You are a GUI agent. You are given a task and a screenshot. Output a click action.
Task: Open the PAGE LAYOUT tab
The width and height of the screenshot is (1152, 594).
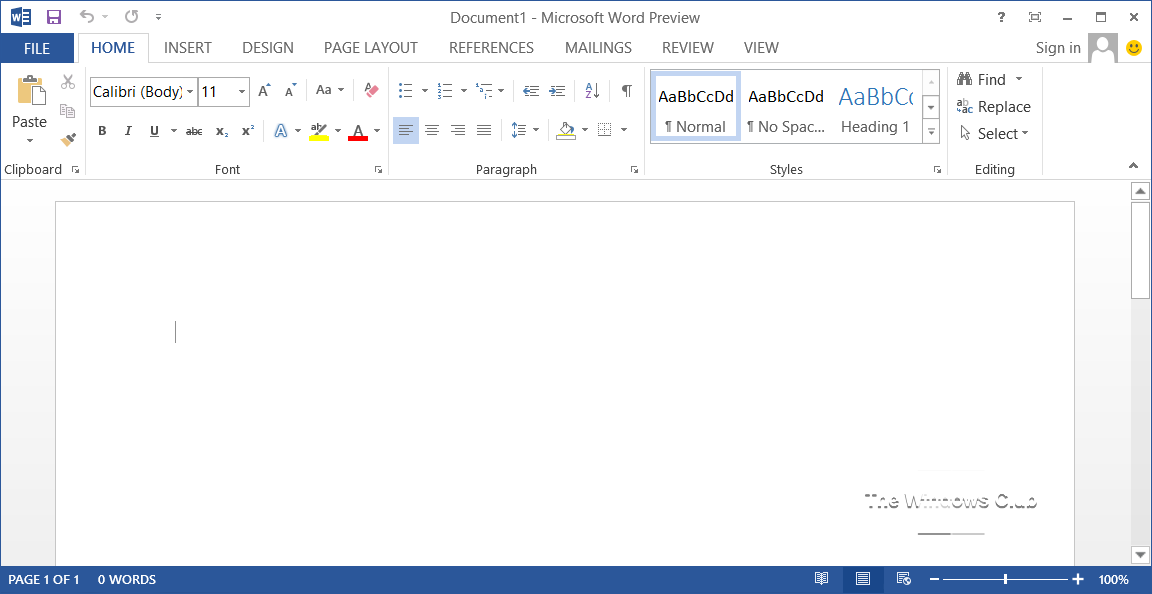tap(371, 48)
